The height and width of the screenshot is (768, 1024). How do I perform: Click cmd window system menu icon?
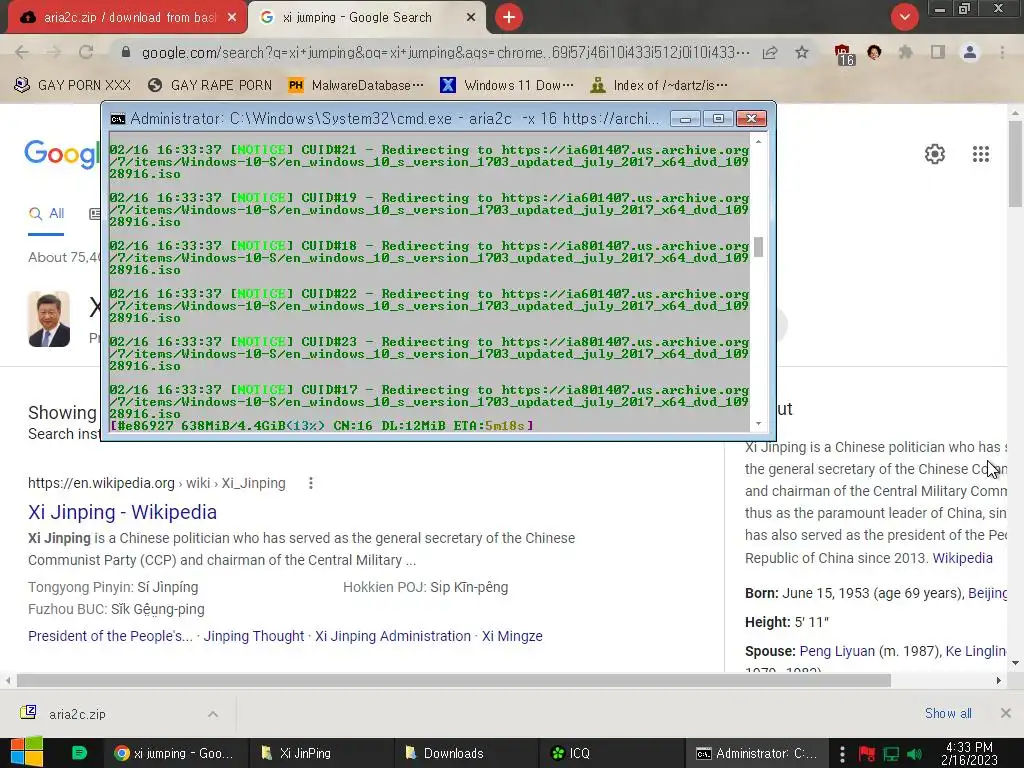(x=118, y=119)
